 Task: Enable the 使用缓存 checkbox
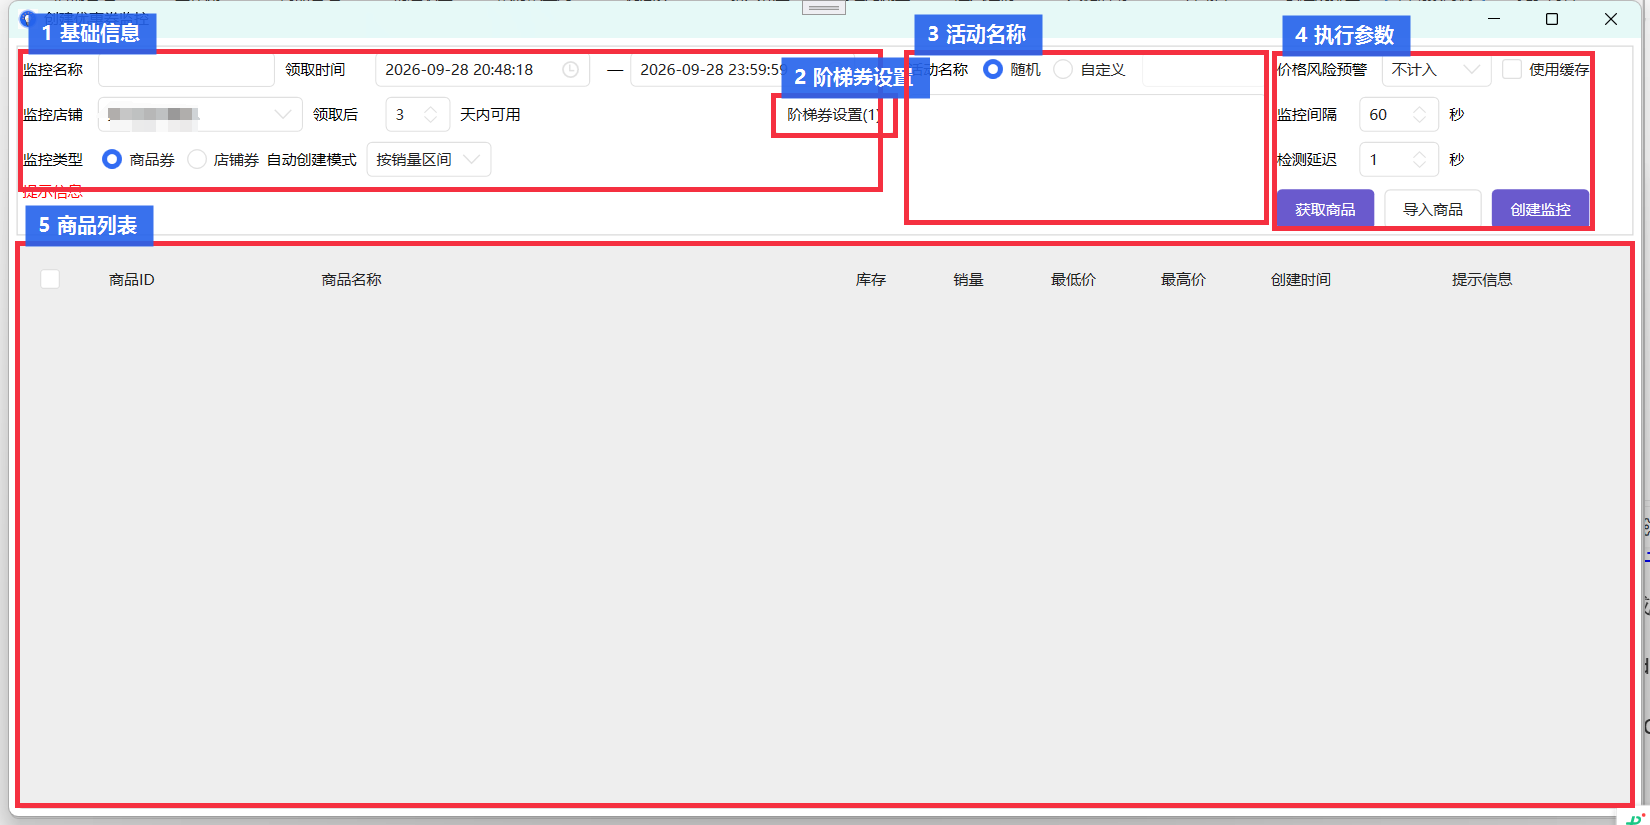click(1512, 69)
